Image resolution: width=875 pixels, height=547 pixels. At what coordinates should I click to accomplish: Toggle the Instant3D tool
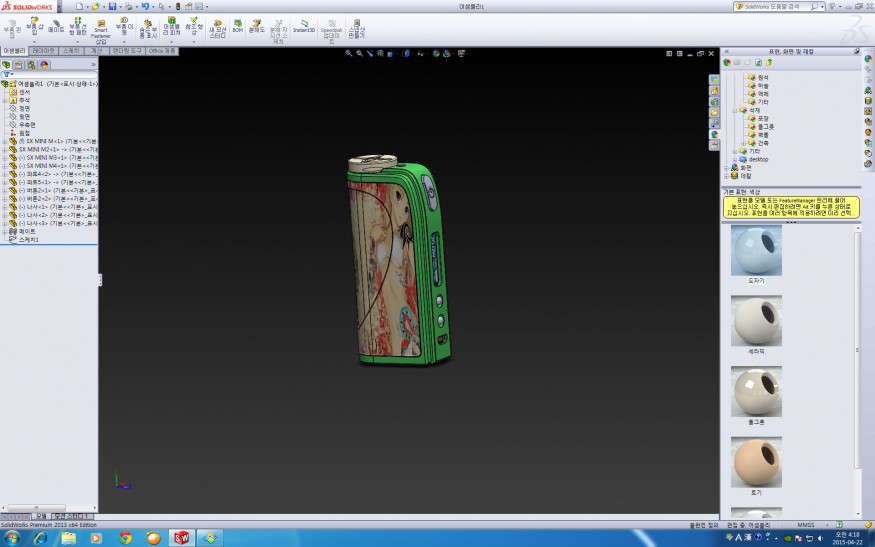coord(304,26)
